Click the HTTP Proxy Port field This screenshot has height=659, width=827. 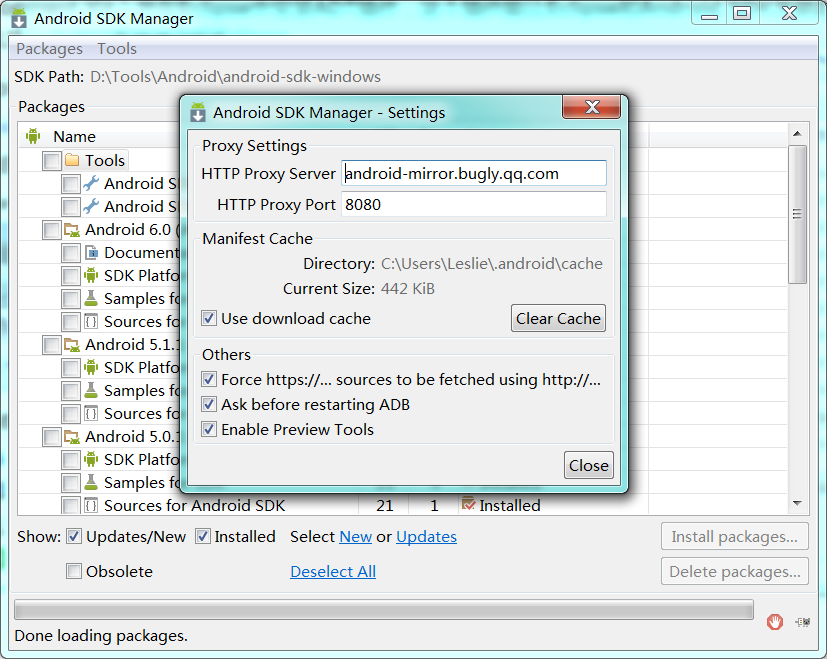474,204
